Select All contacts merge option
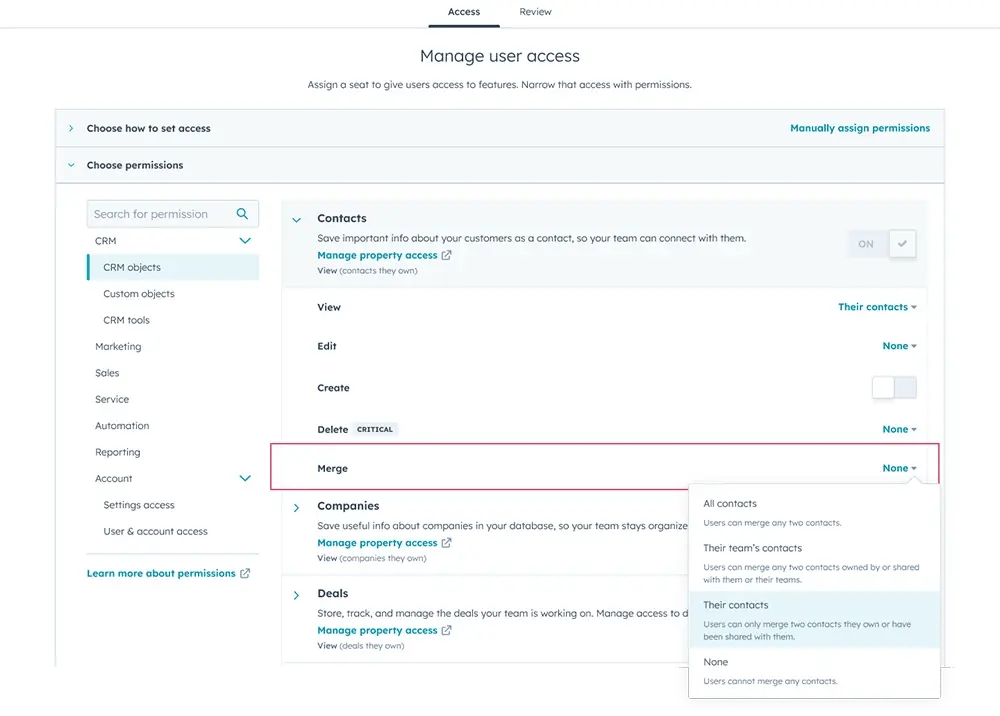 [x=814, y=513]
